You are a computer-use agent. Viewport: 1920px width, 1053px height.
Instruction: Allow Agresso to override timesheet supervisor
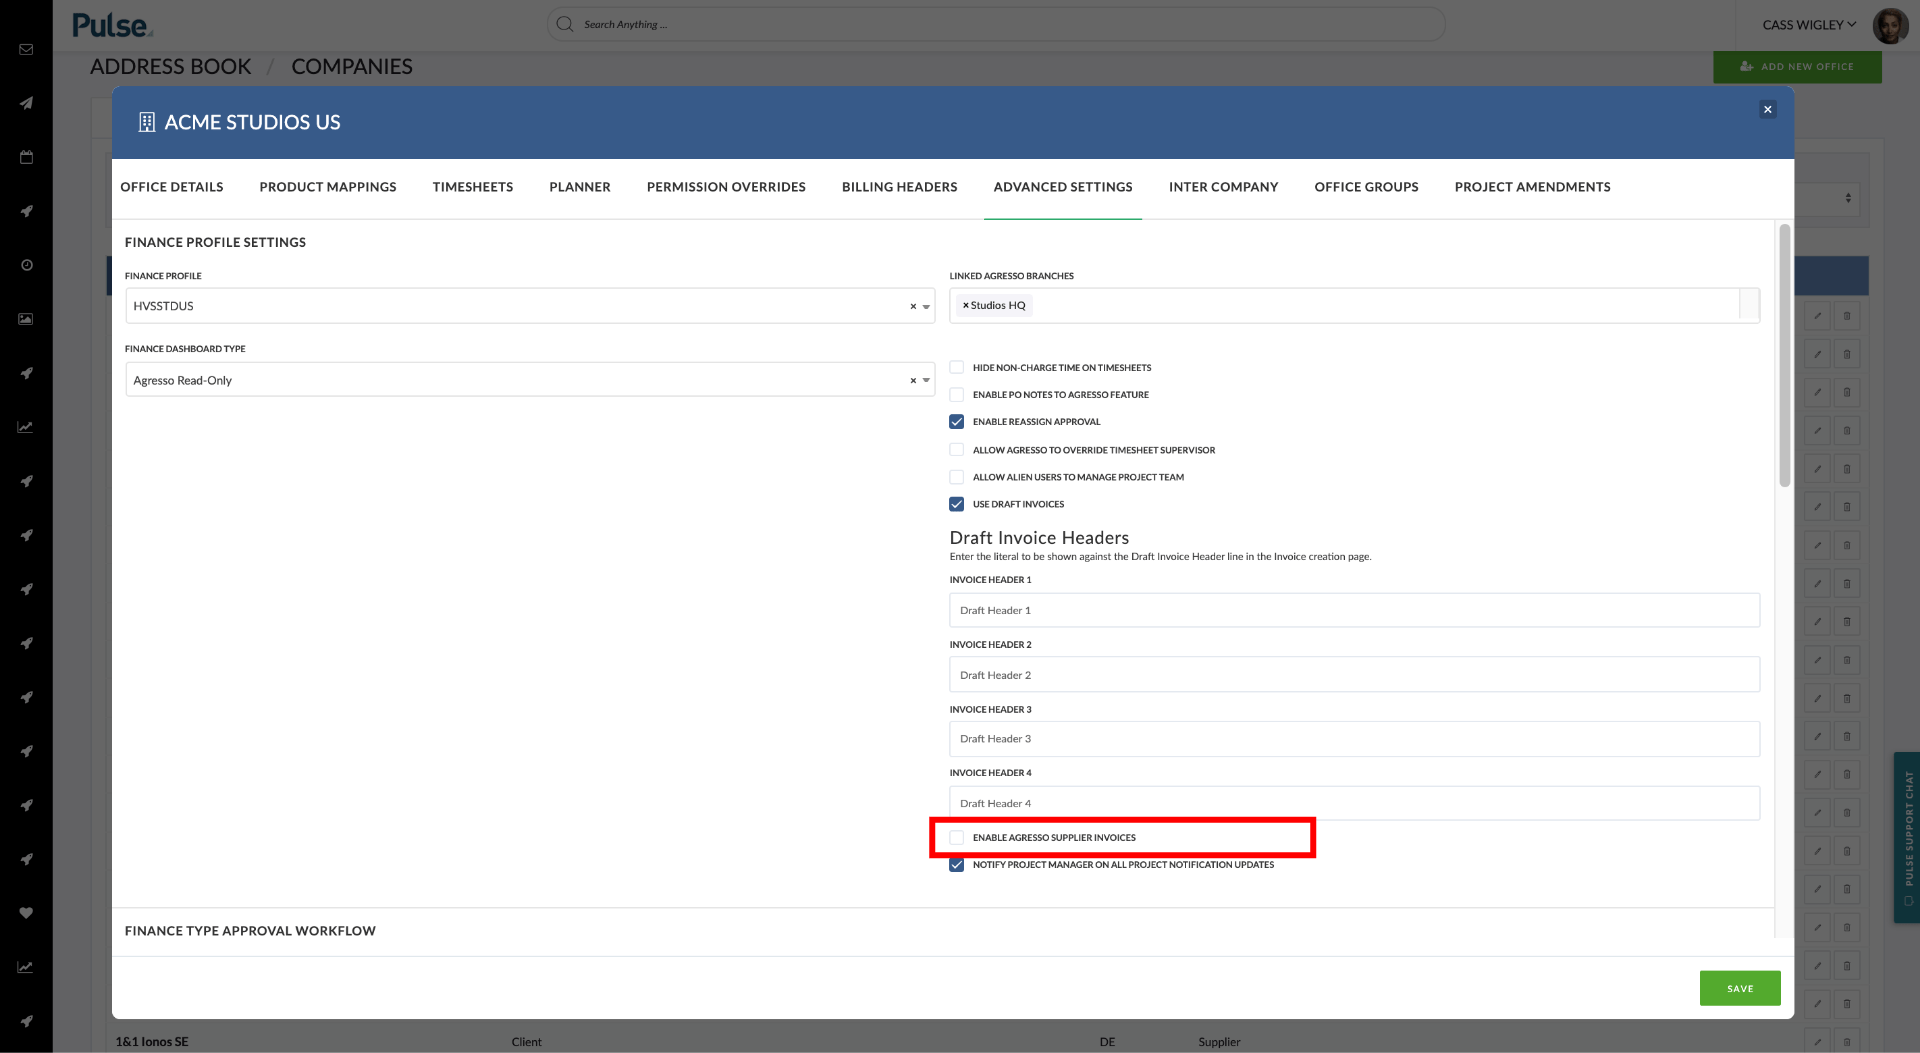tap(957, 450)
